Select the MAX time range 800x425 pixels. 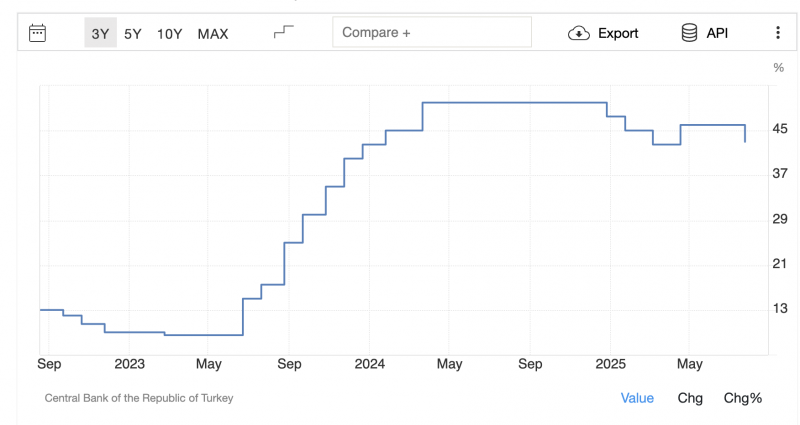point(213,33)
